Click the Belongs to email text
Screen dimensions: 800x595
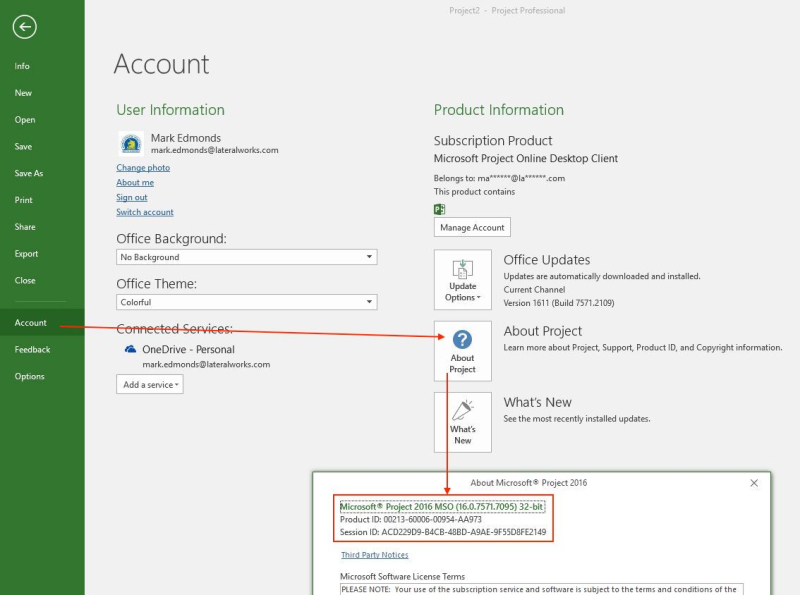[x=499, y=178]
